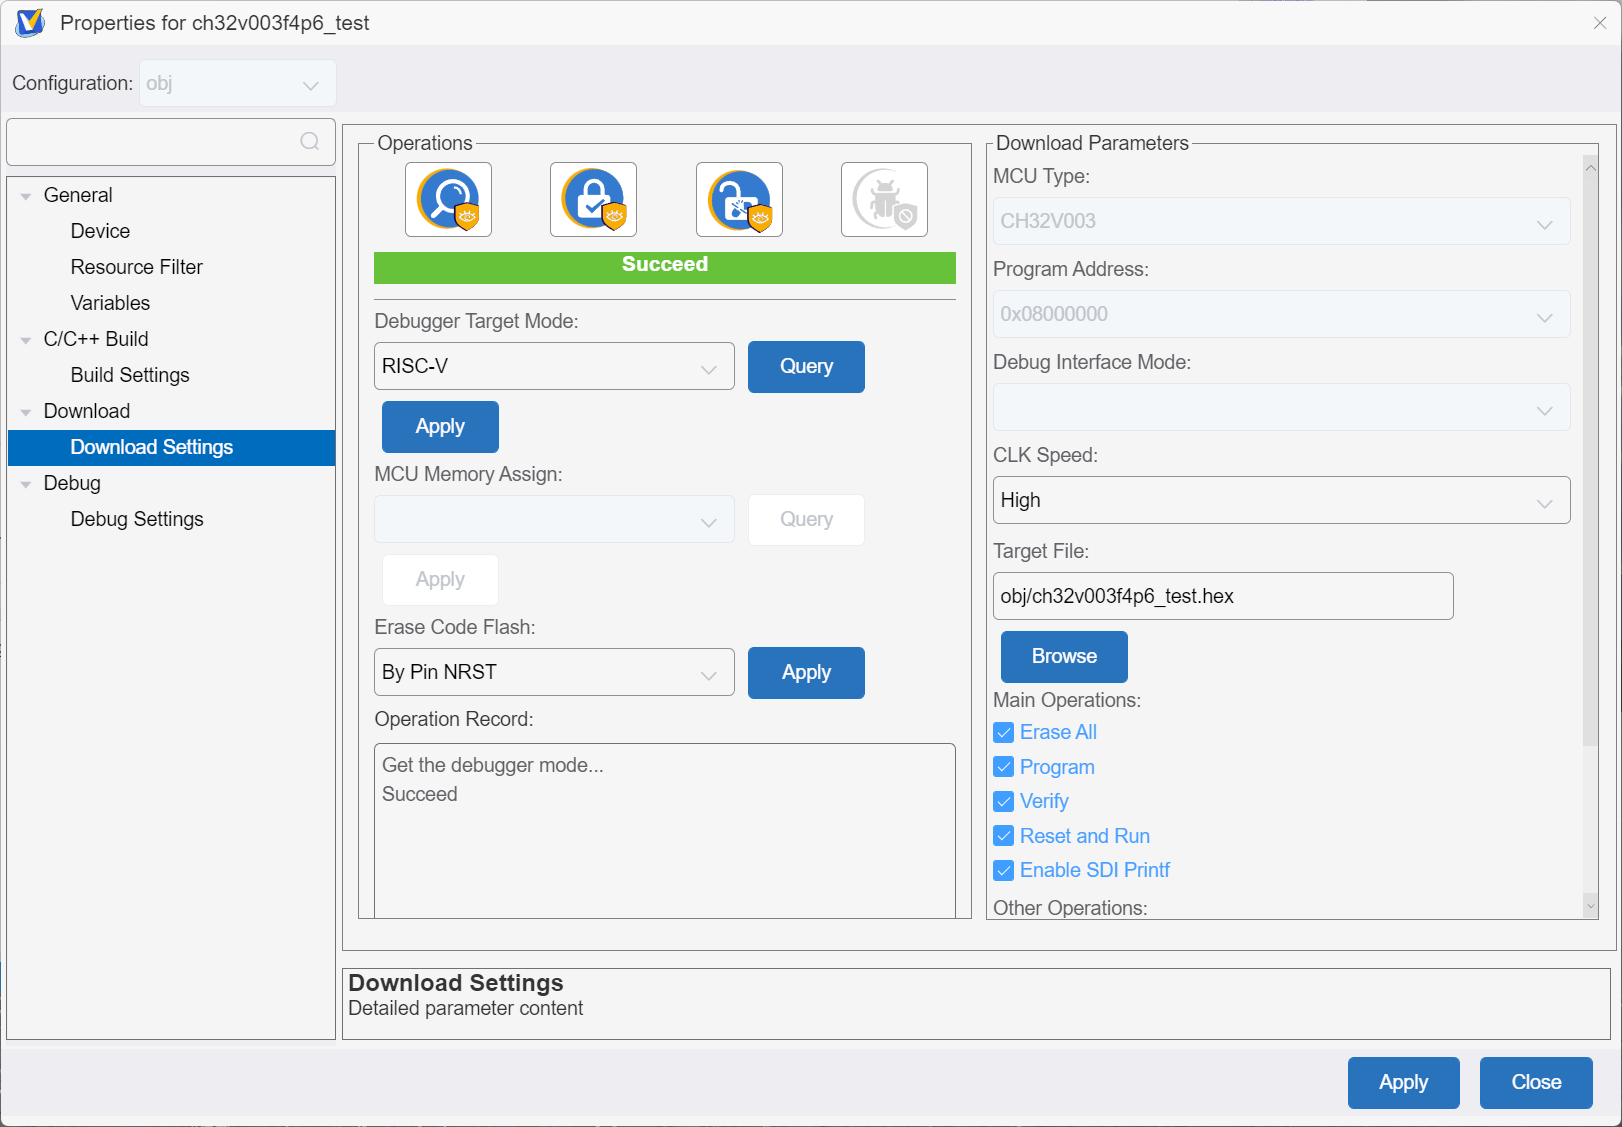Click Query next to Debugger Target Mode

[x=806, y=367]
